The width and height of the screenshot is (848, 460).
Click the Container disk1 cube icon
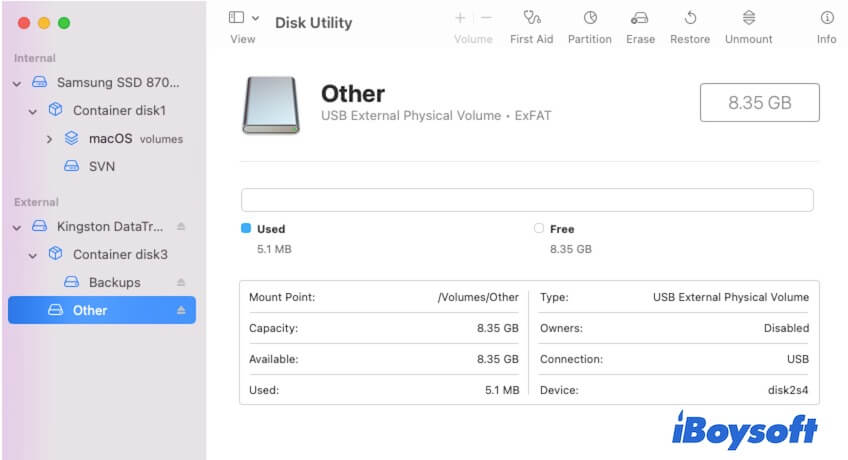pos(55,110)
